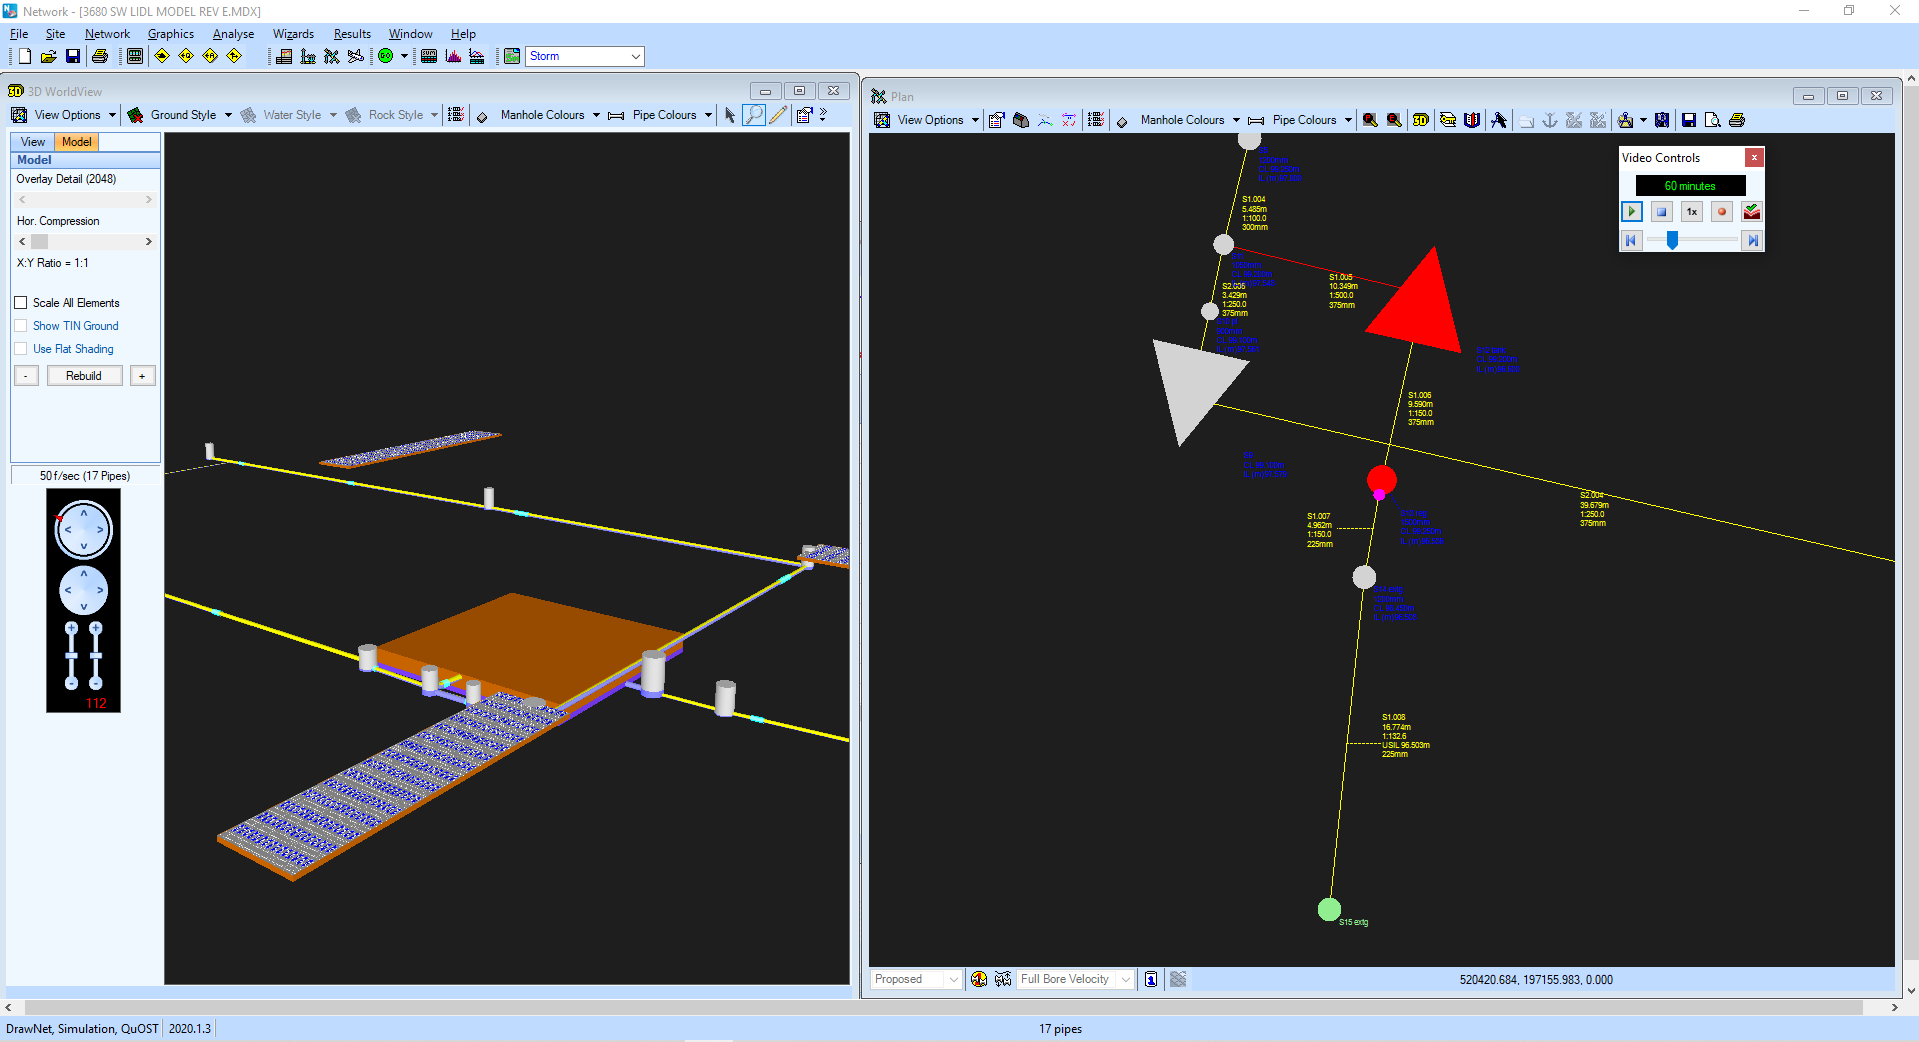The width and height of the screenshot is (1919, 1042).
Task: Check the Use Flat Shading option
Action: [21, 349]
